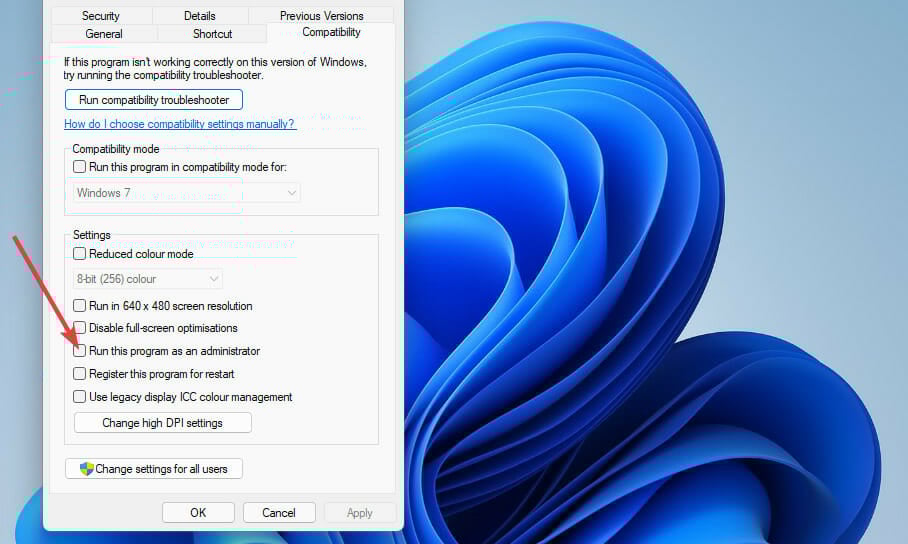Open the manual compatibility settings help link
This screenshot has width=908, height=544.
click(180, 123)
